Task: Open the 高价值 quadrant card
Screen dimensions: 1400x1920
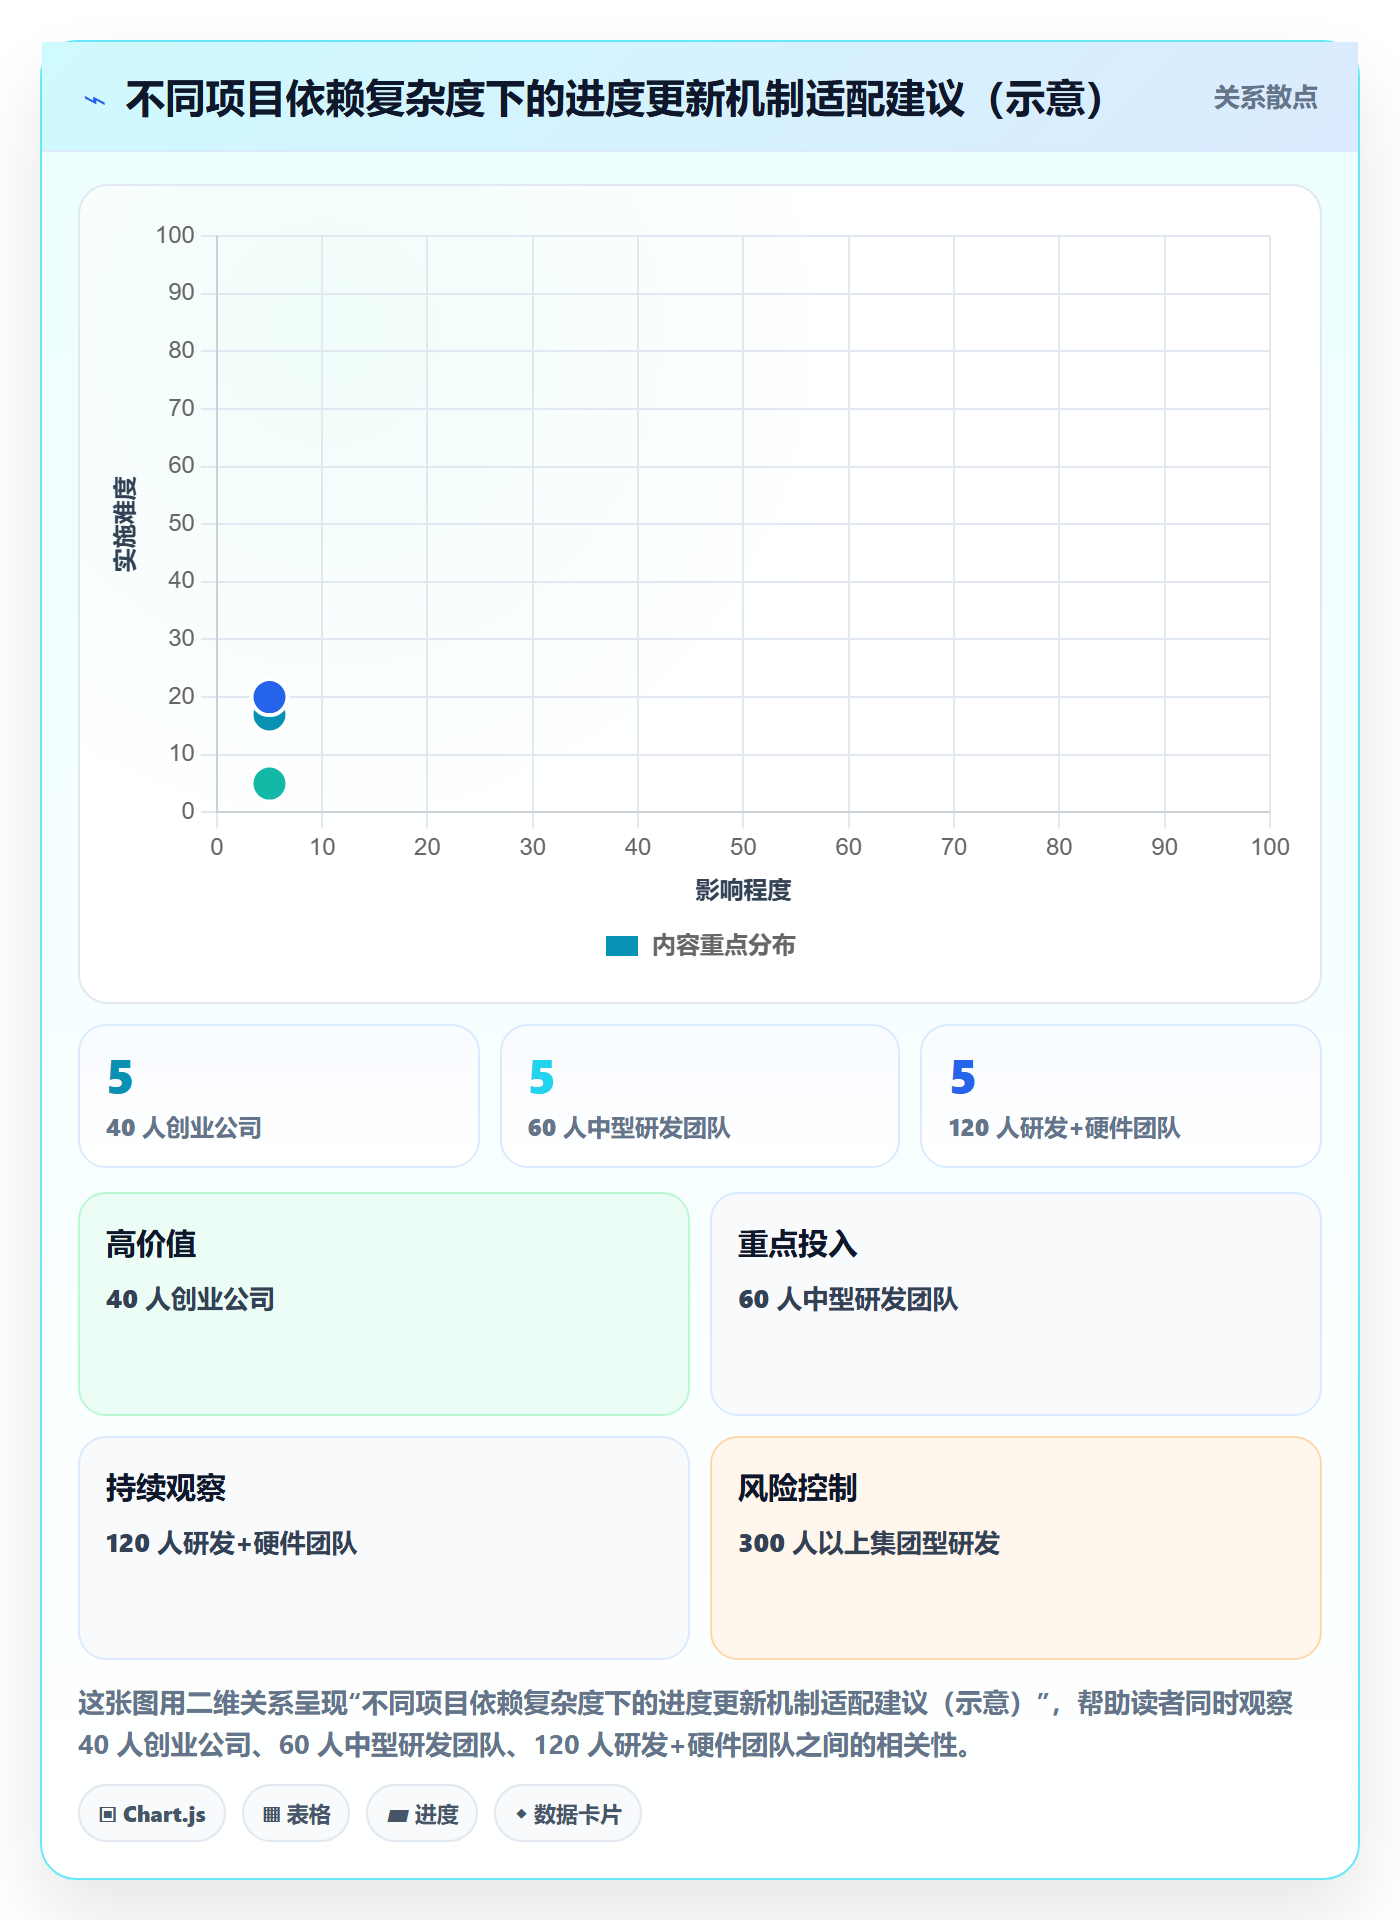Action: [384, 1304]
